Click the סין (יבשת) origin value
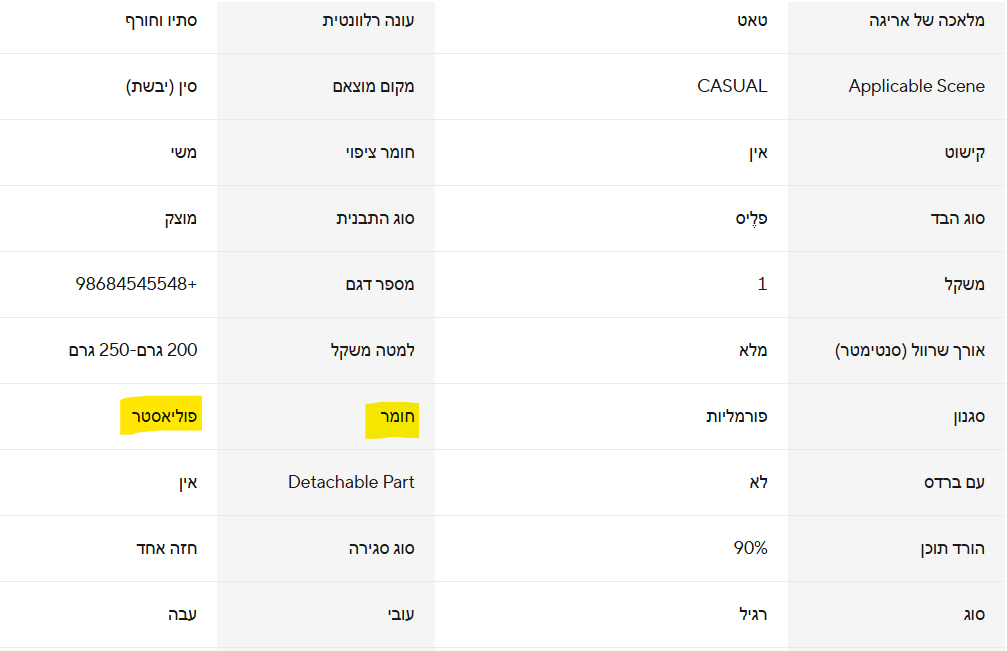The width and height of the screenshot is (1007, 651). 161,86
